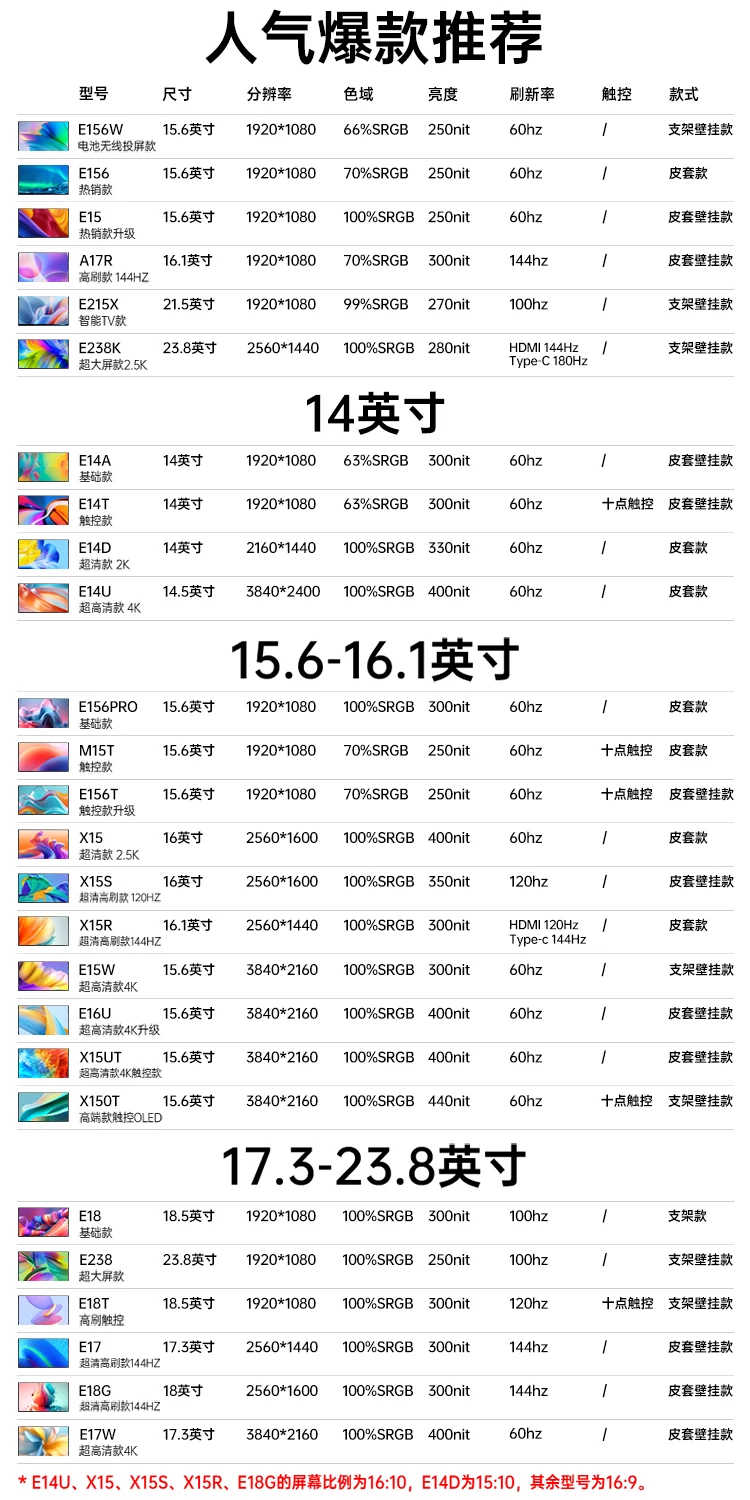Click the E14U 4K model thumbnail
This screenshot has height=1500, width=750.
coord(43,598)
